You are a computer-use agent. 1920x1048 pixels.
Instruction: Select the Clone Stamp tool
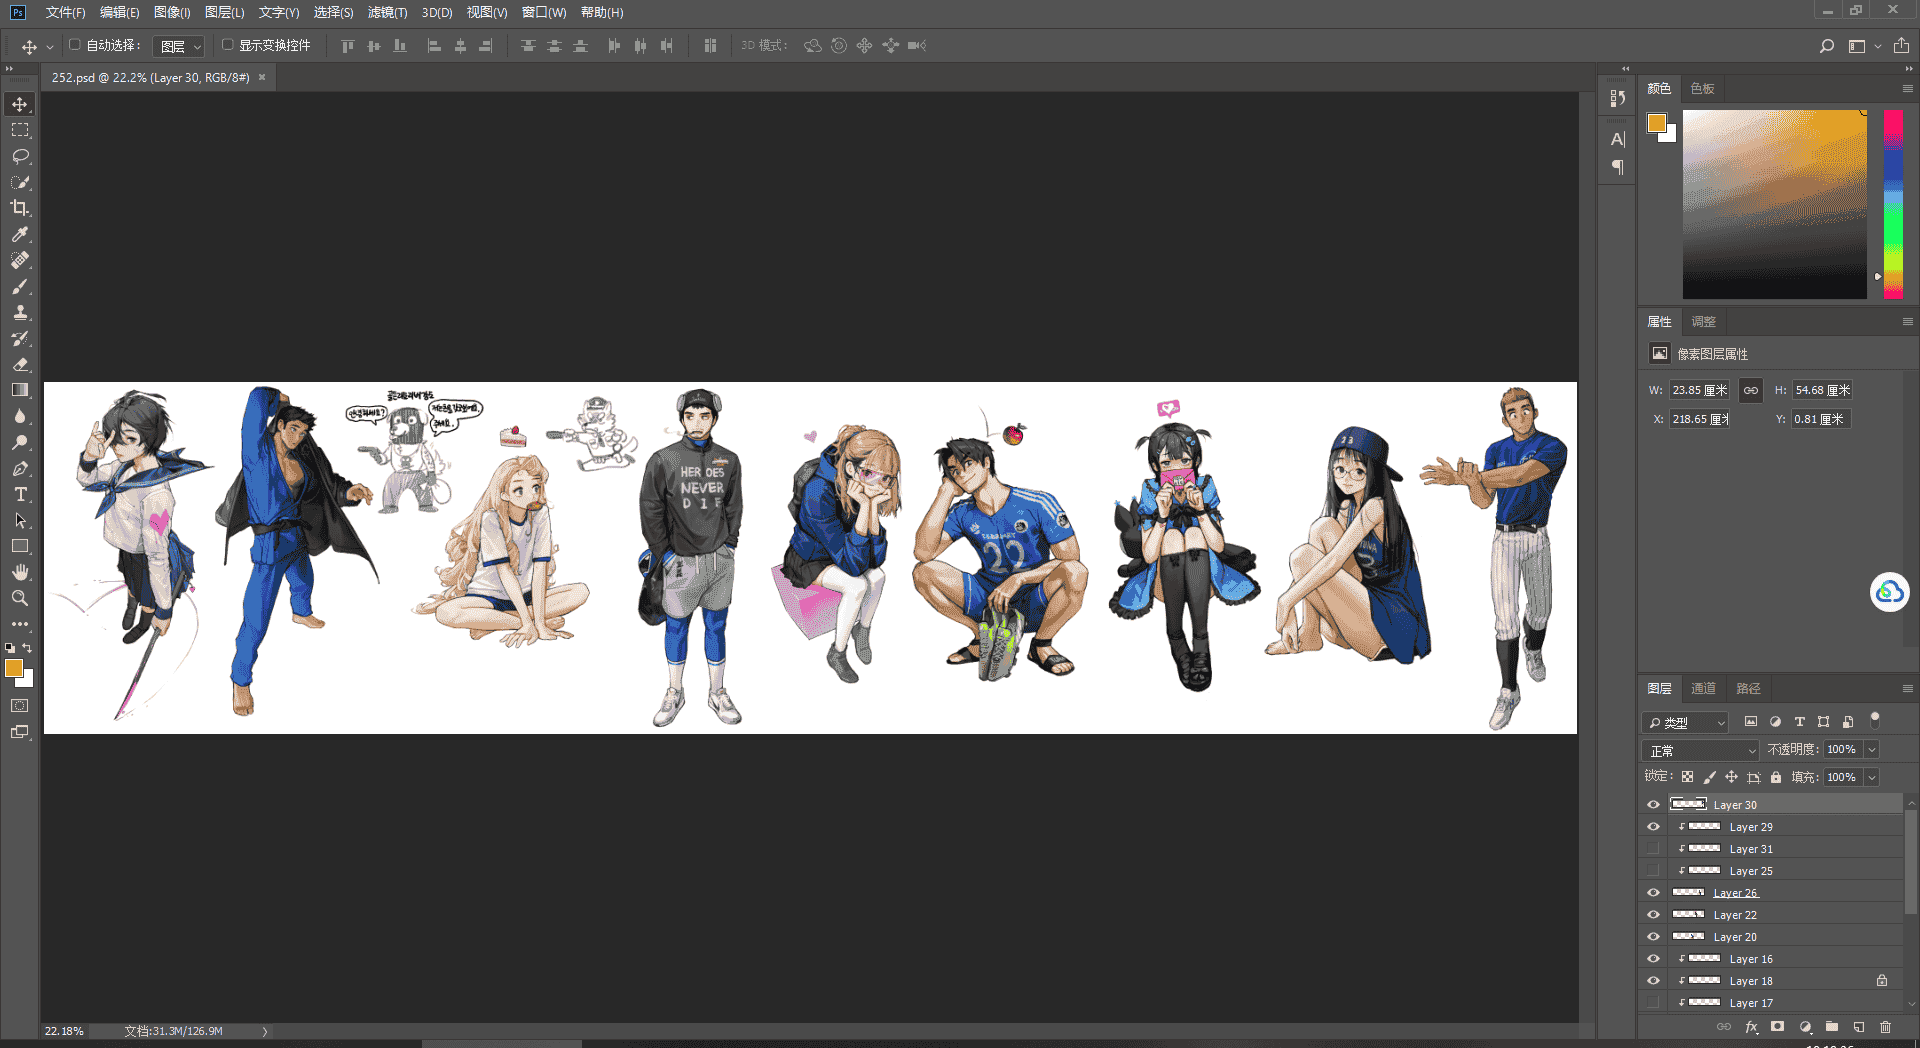pyautogui.click(x=20, y=312)
